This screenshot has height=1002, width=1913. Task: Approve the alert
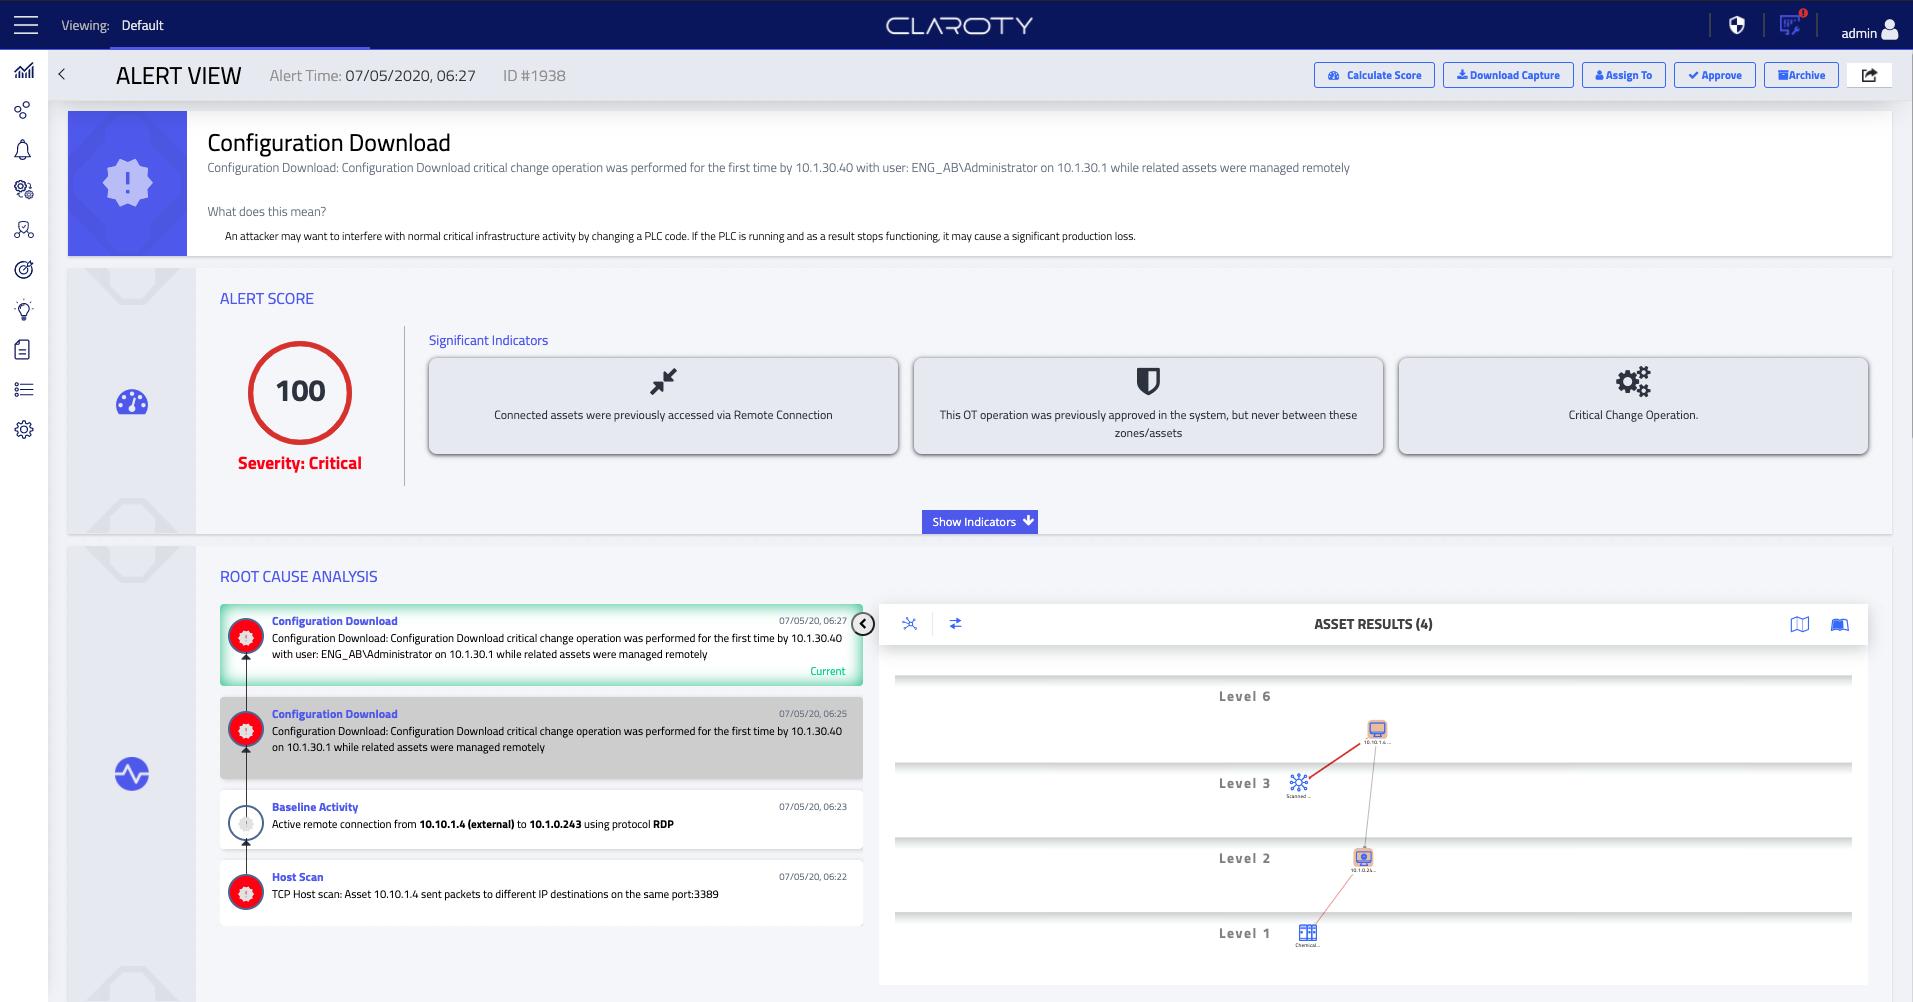pyautogui.click(x=1714, y=75)
